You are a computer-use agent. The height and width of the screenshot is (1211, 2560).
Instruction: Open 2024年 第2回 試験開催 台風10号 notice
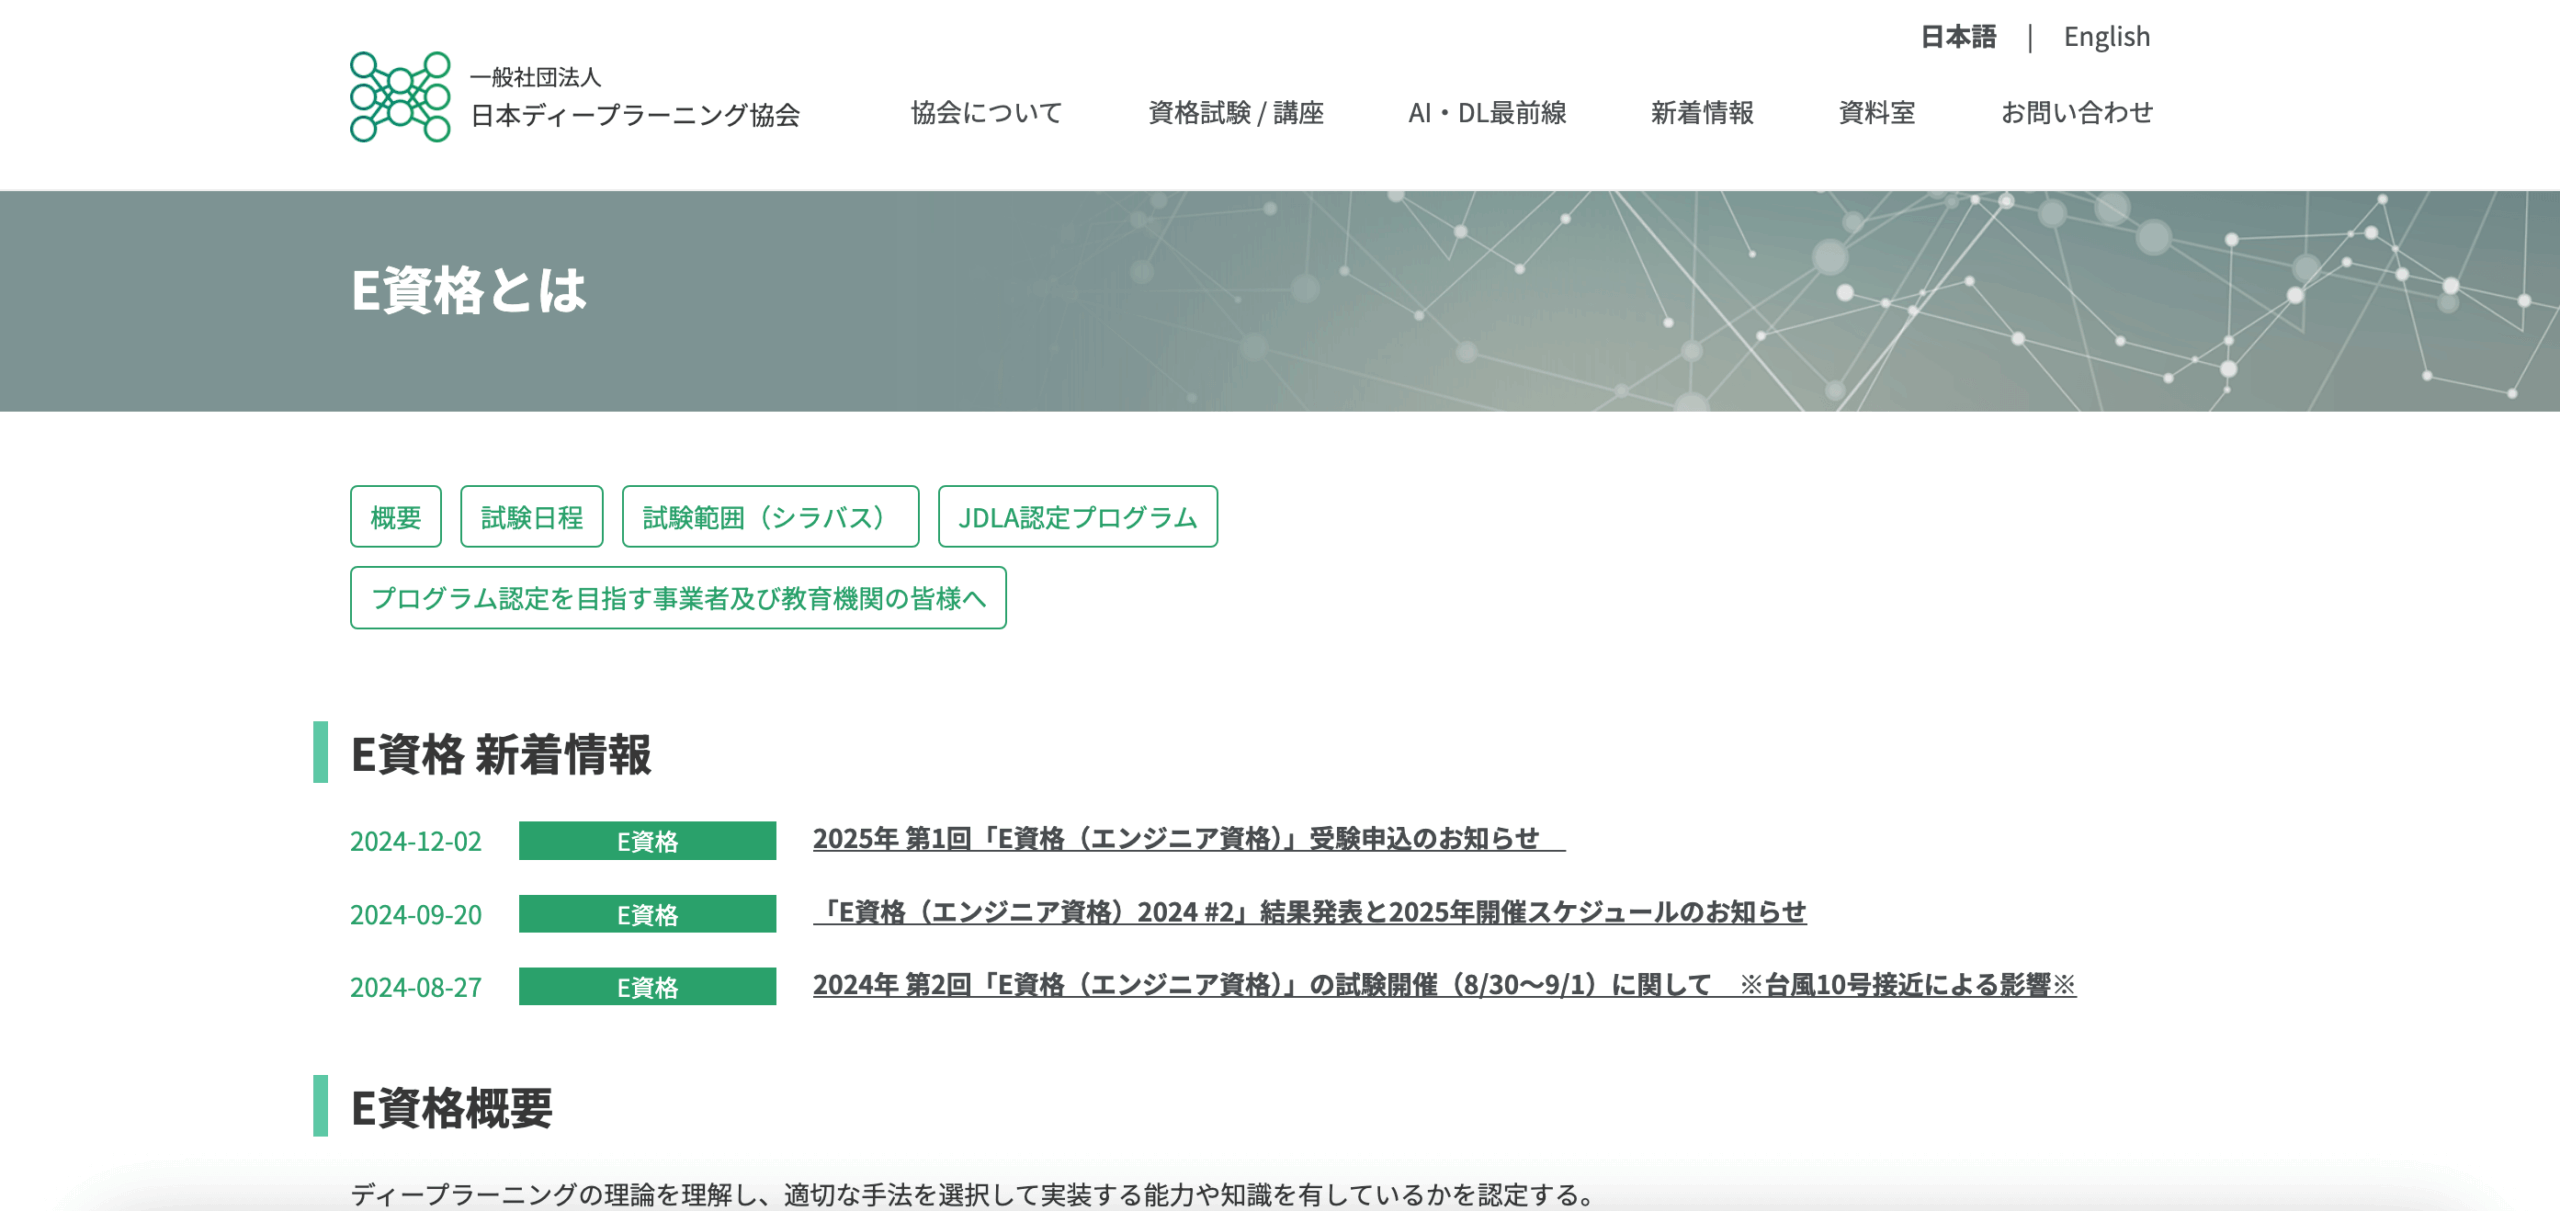1445,985
